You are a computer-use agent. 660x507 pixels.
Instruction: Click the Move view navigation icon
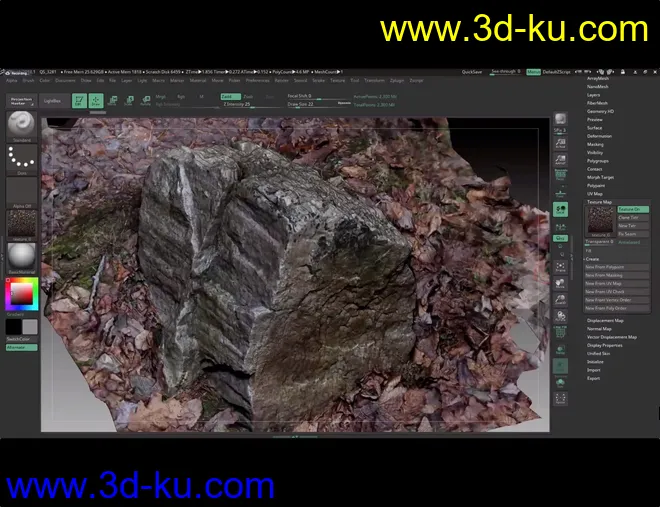[560, 283]
